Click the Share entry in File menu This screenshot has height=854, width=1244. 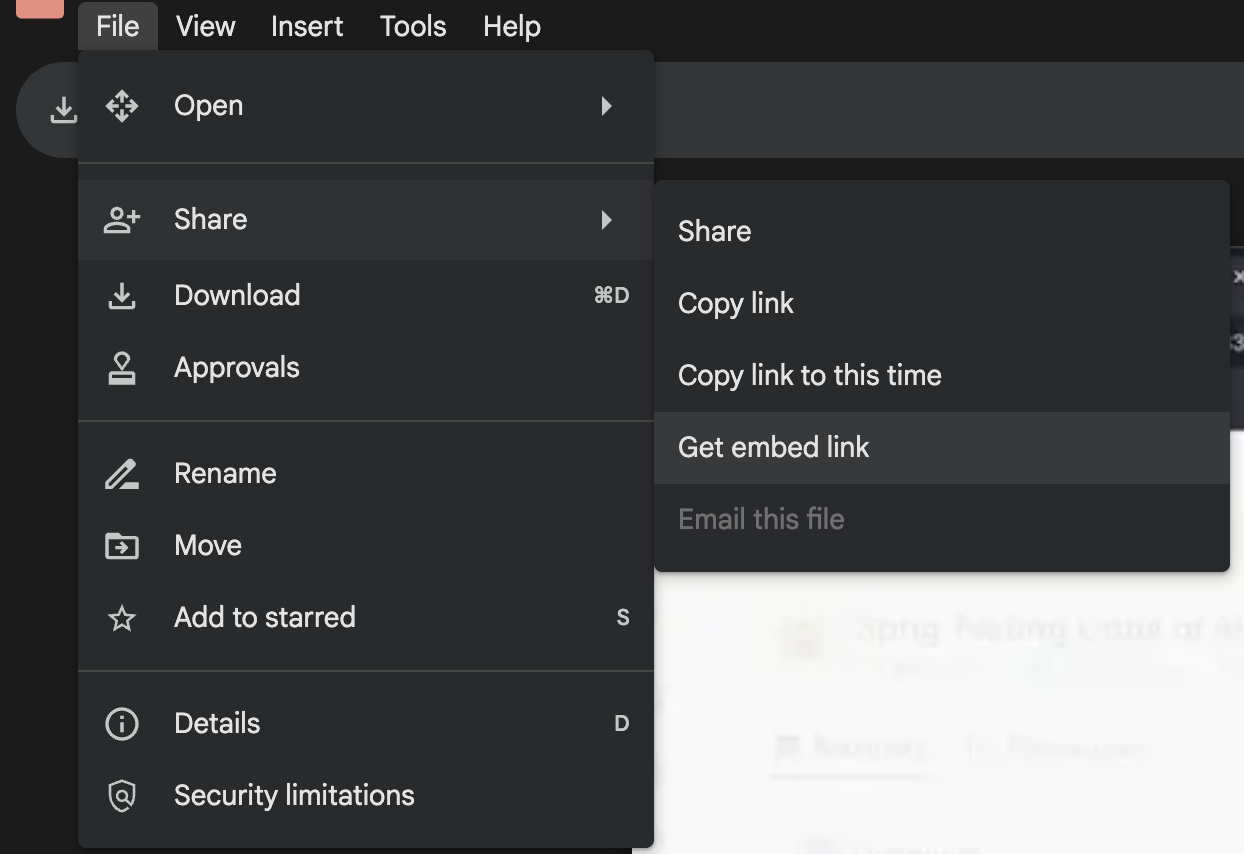[x=366, y=220]
